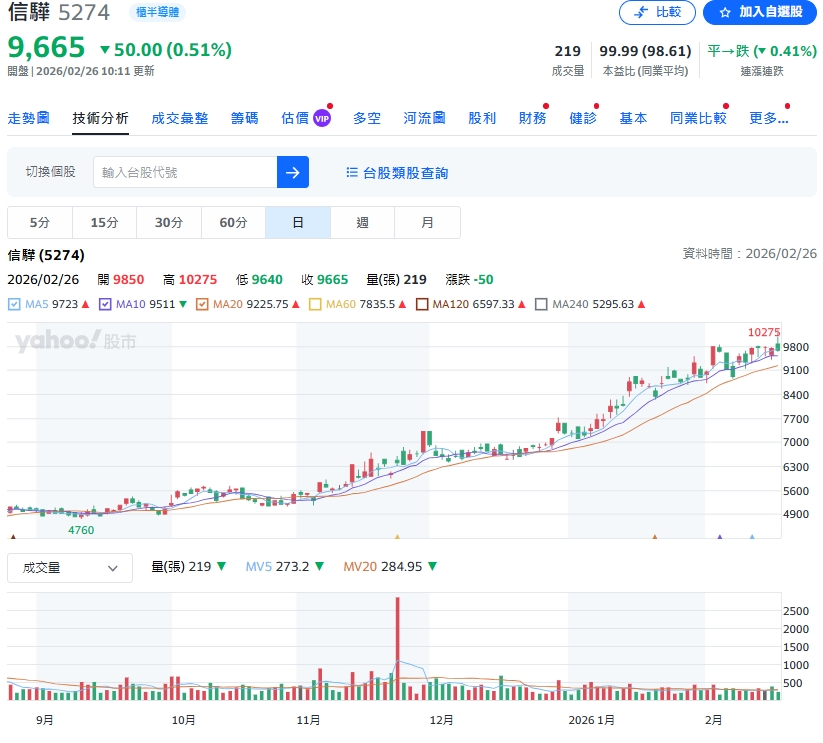Switch to the 籌碼 tab
Viewport: 823px width, 743px height.
coord(244,118)
